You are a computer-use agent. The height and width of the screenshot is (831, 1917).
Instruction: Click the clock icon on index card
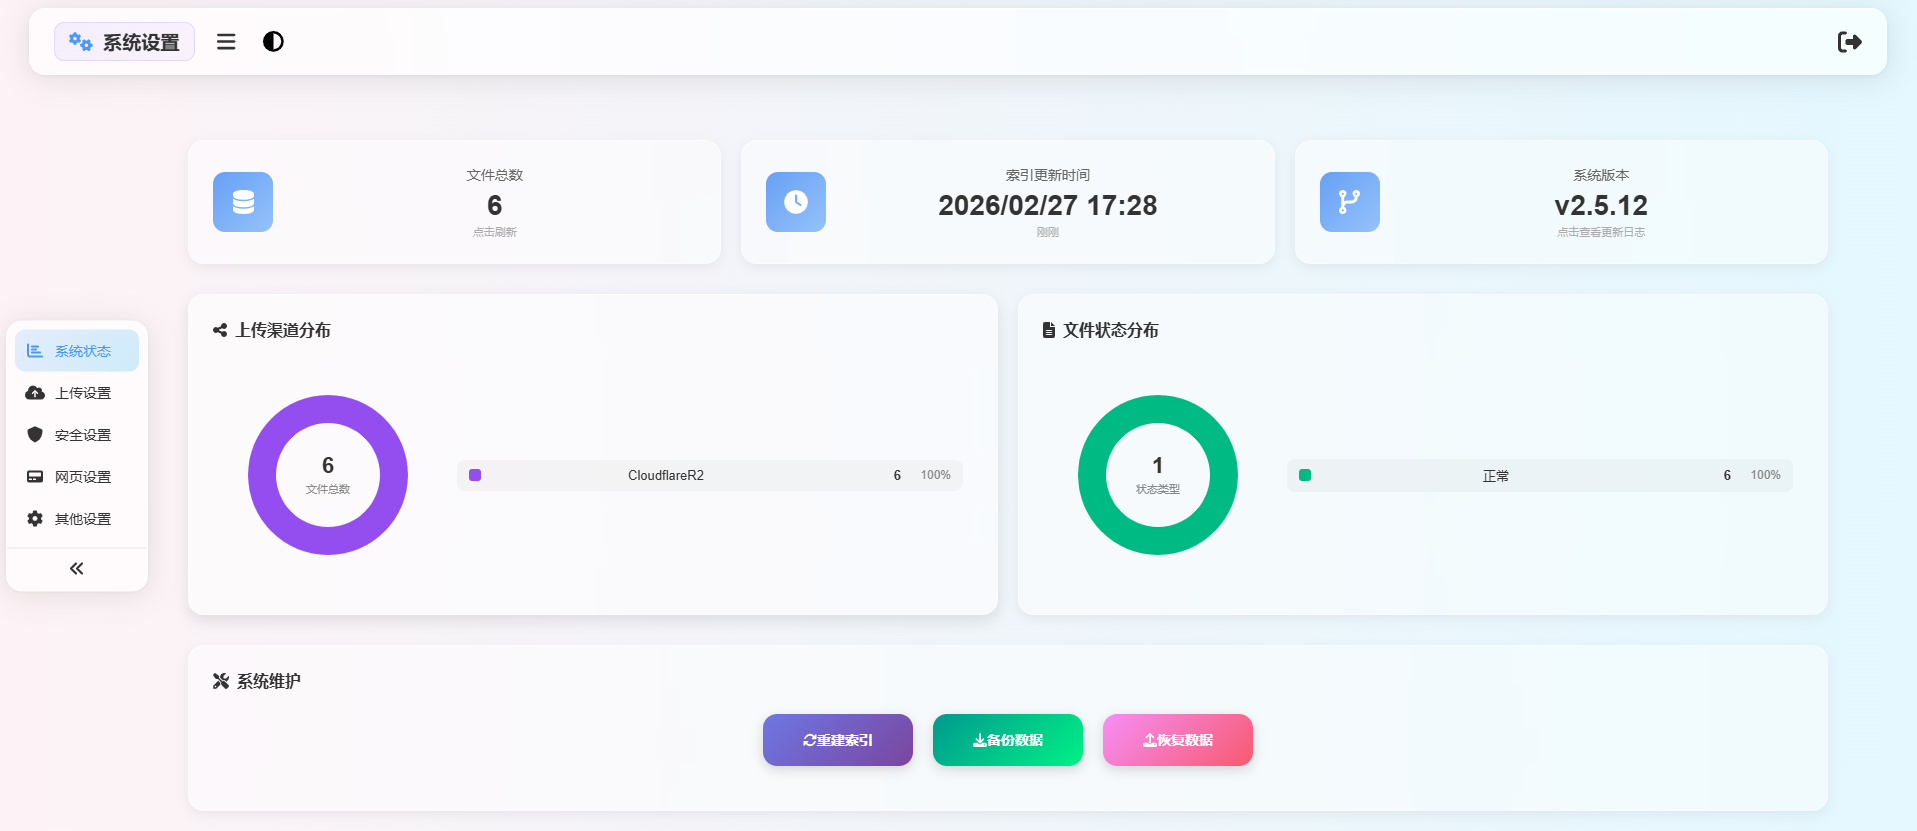click(x=796, y=202)
